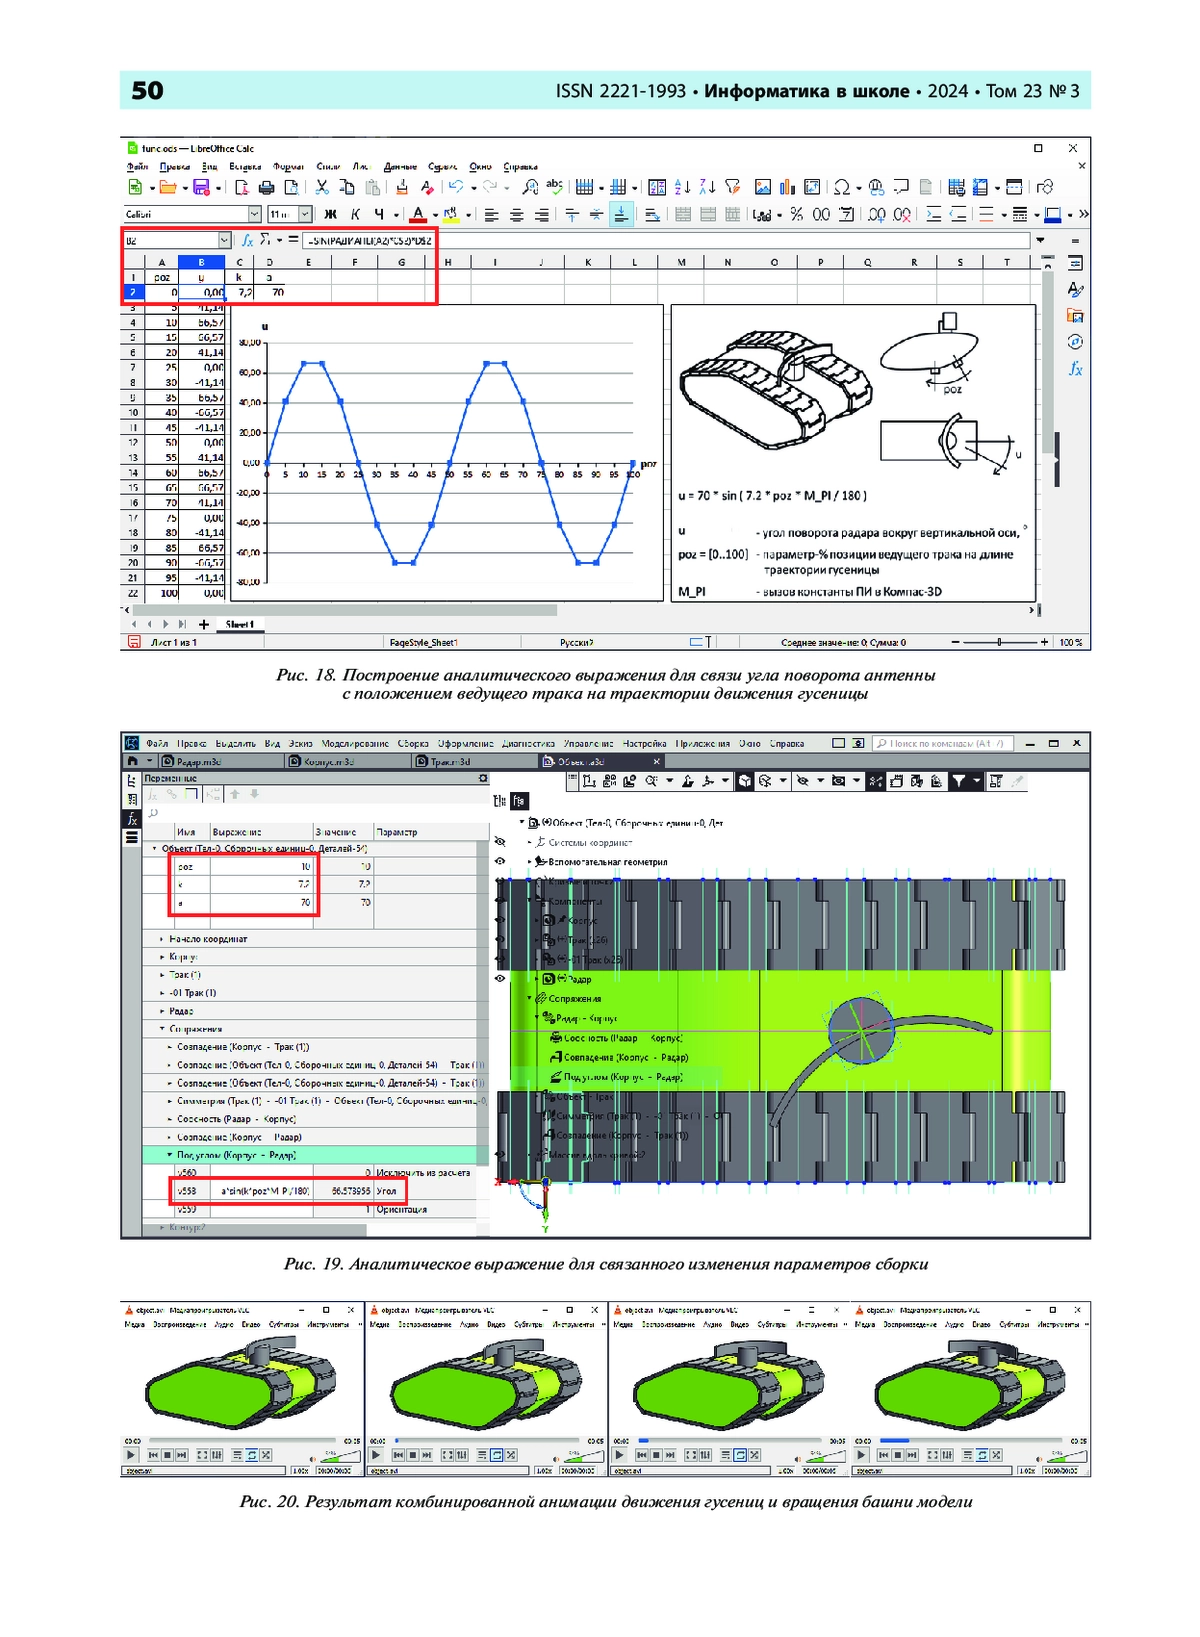Viewport: 1200px width, 1637px height.
Task: Toggle visibility of Системы координат in Kompas tree
Action: tap(501, 842)
